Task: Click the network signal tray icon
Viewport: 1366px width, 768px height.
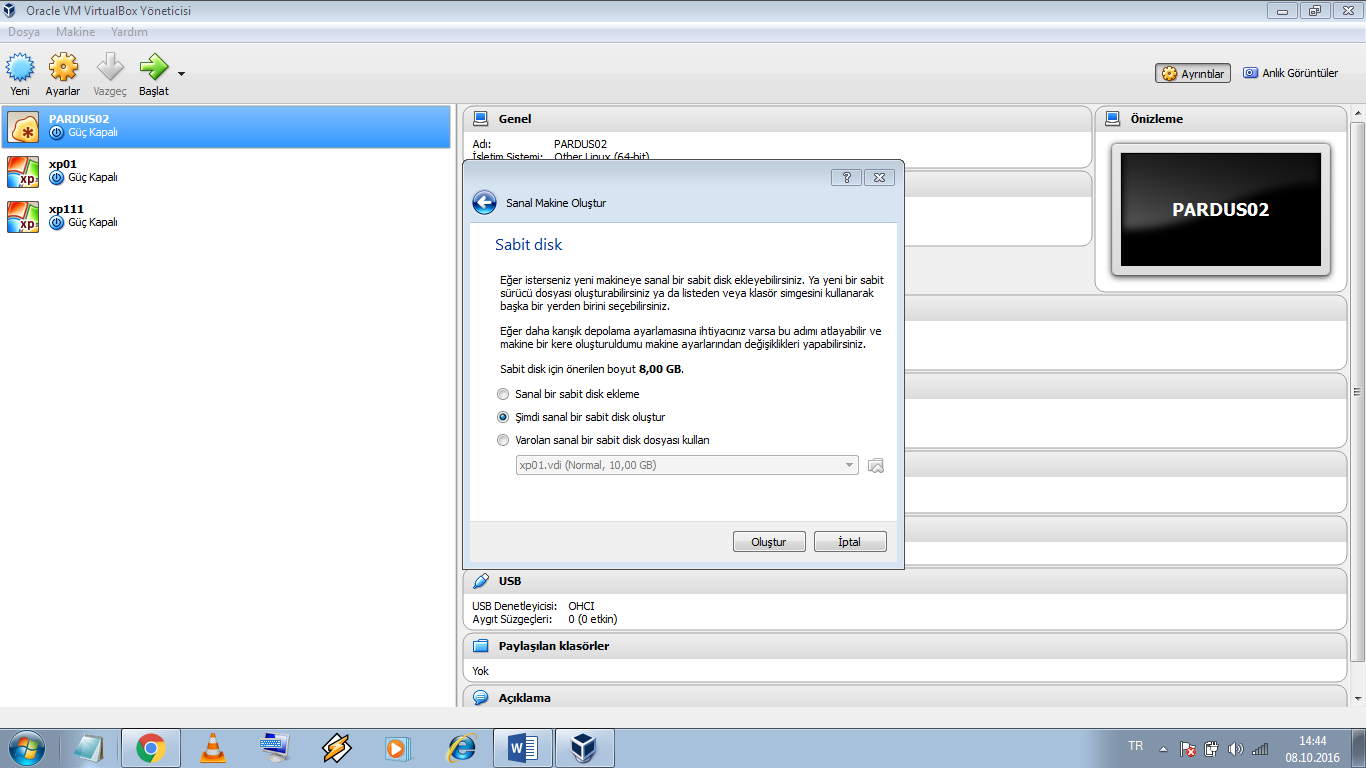Action: tap(1260, 748)
